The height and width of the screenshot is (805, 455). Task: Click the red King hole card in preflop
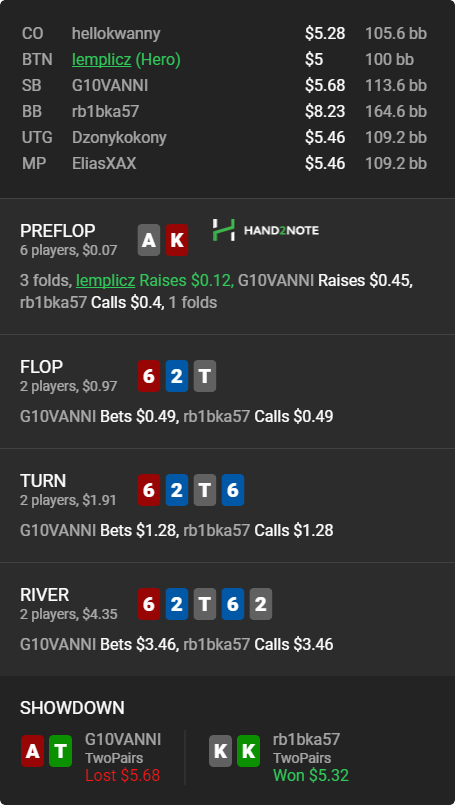[x=177, y=240]
